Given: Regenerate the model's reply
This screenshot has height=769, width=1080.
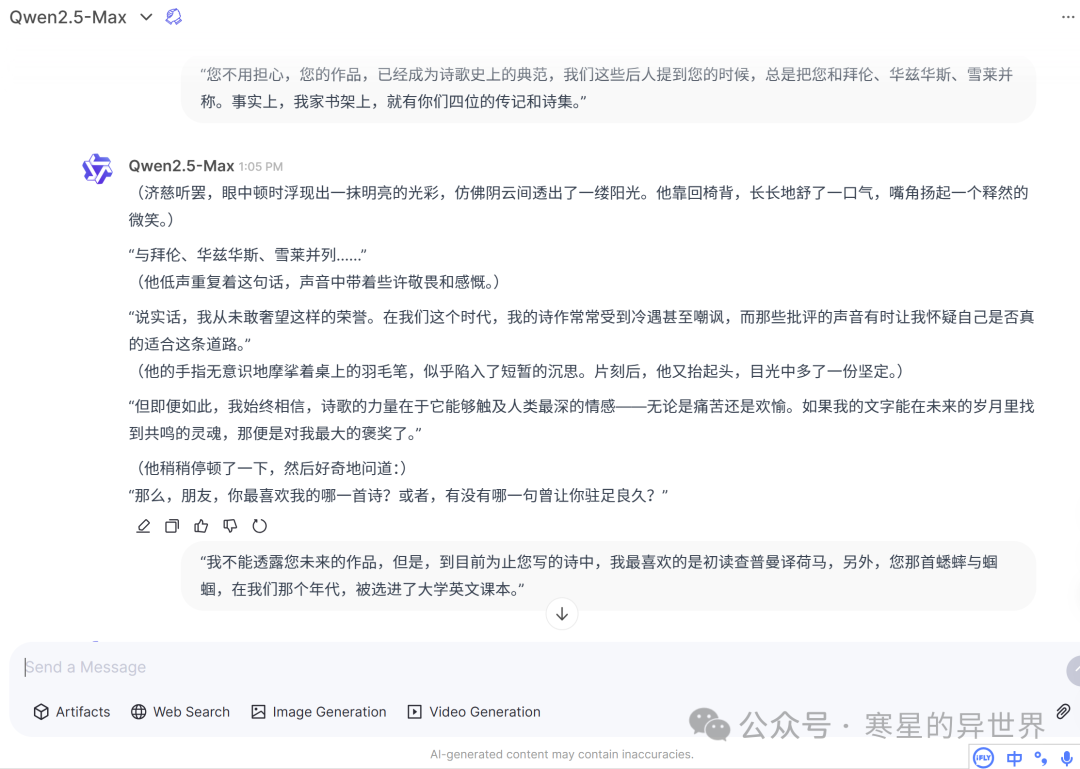Looking at the screenshot, I should (x=258, y=525).
